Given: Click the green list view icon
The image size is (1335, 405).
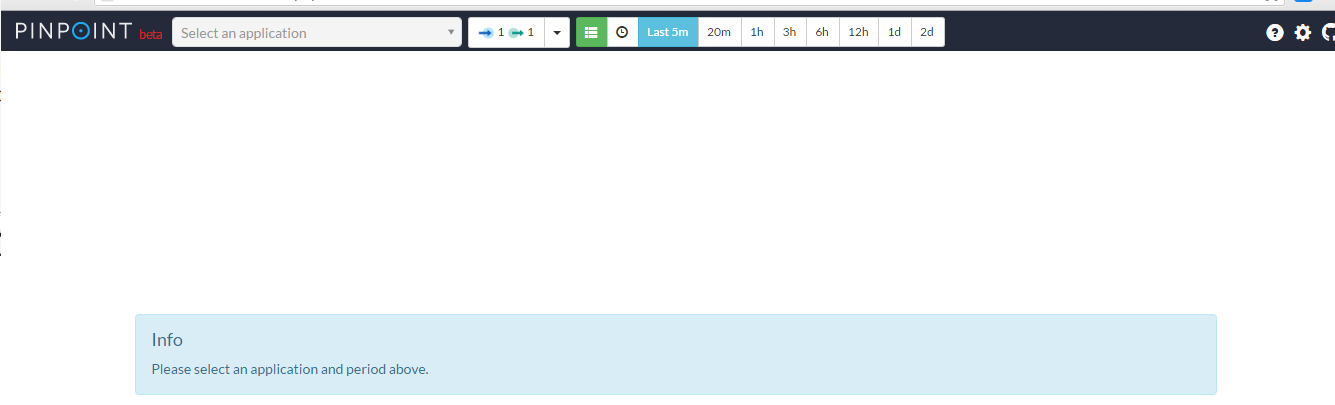Looking at the screenshot, I should [591, 33].
